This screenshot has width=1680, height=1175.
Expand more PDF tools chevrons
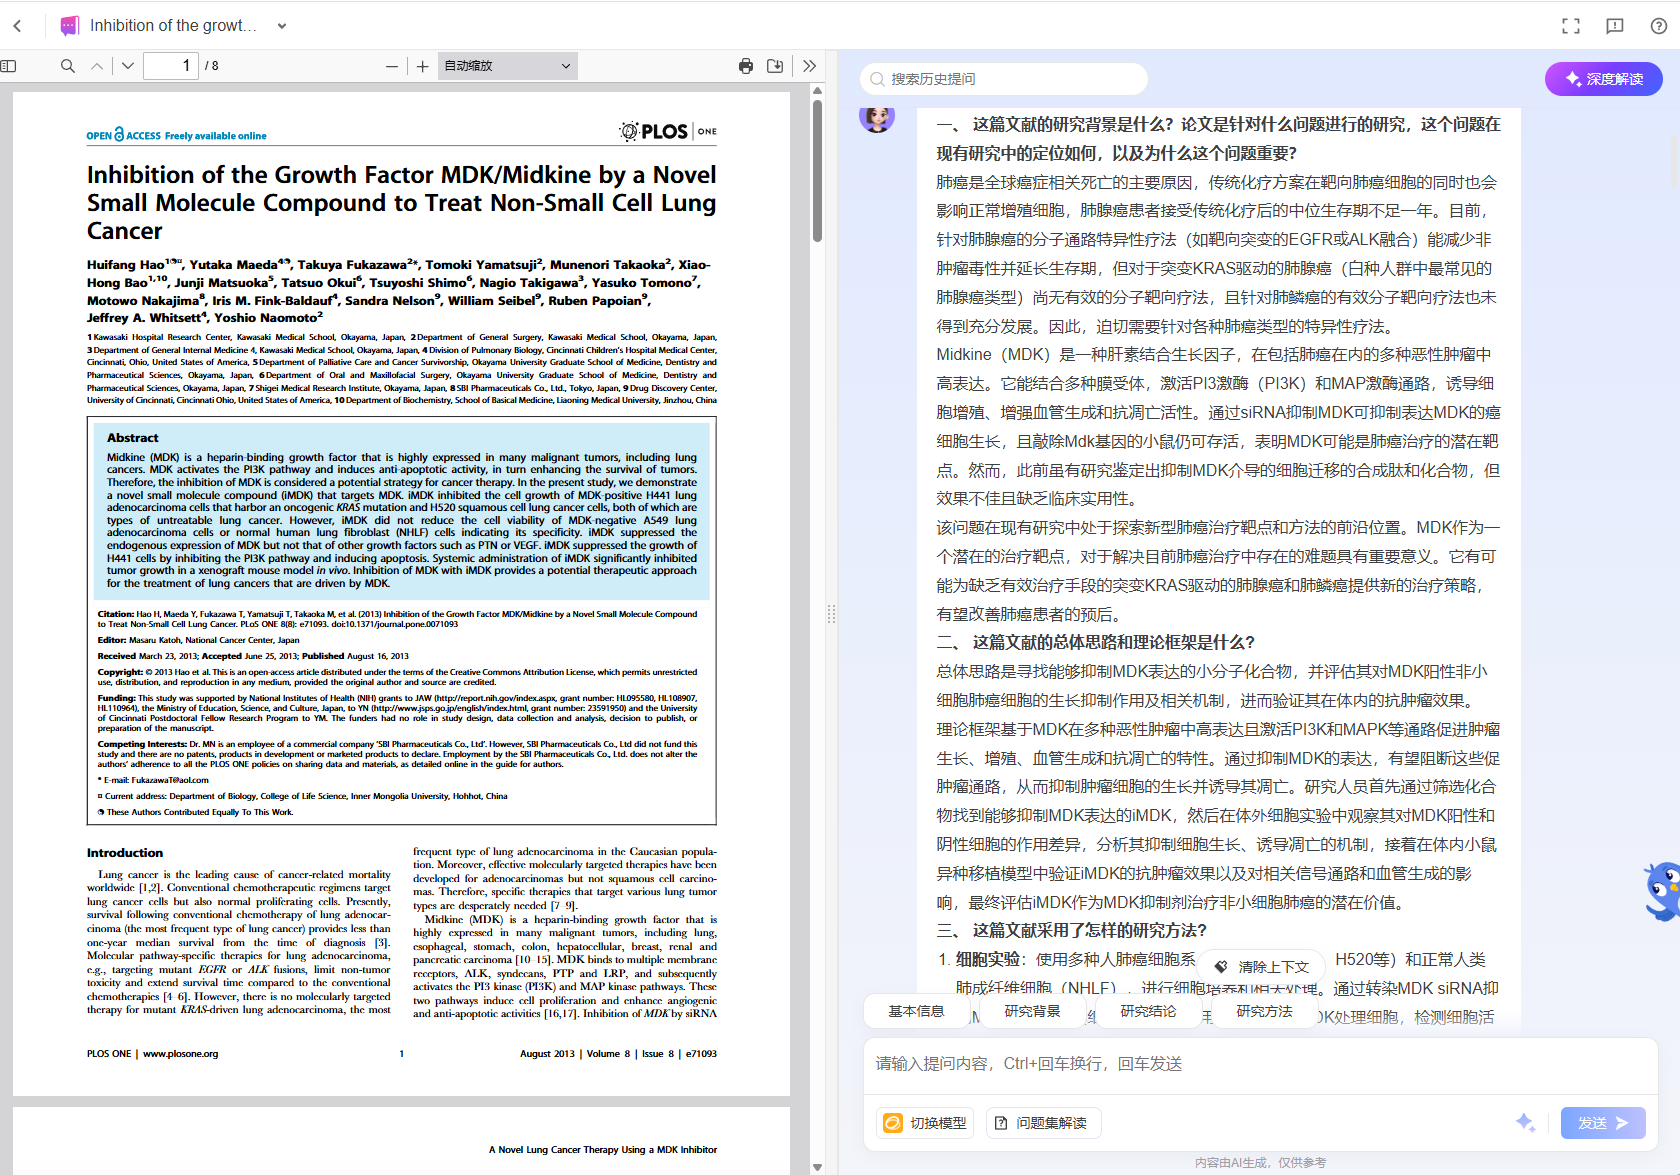[809, 66]
